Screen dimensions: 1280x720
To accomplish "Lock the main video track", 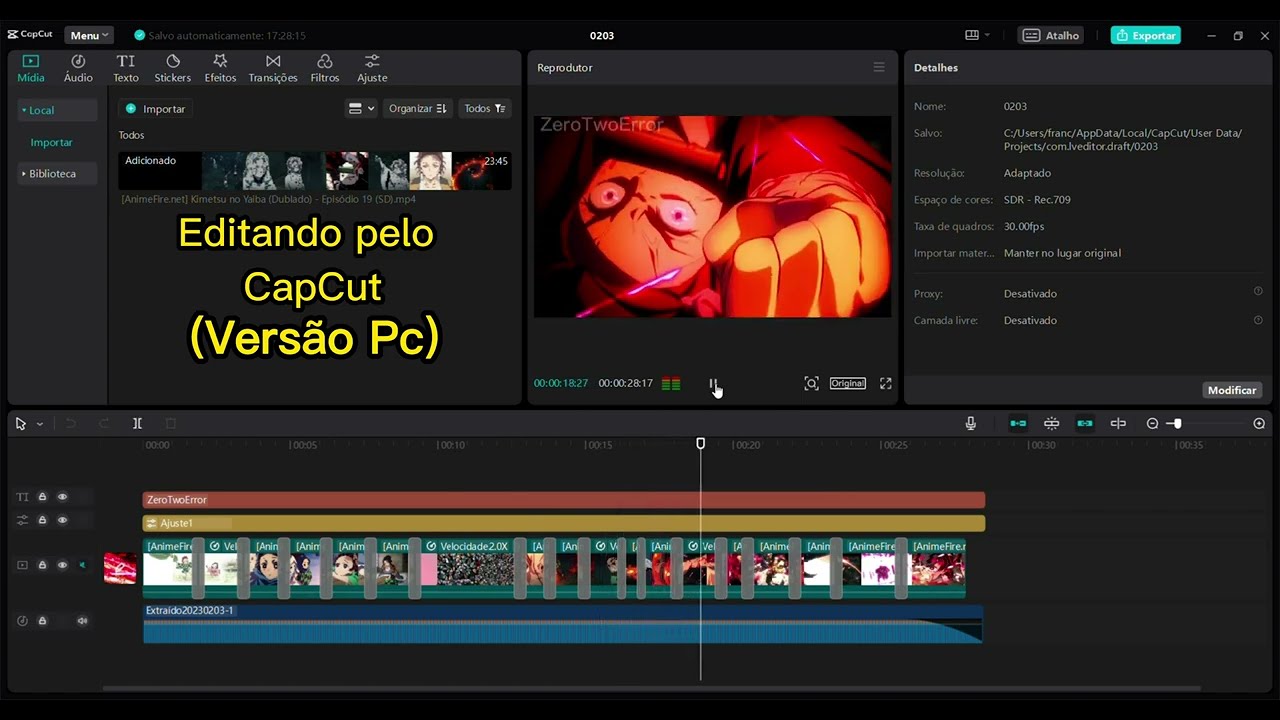I will (x=42, y=565).
